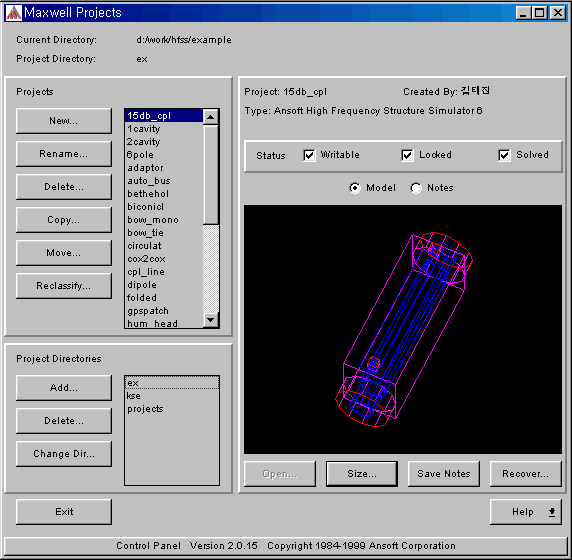Click the Recover... button

point(525,474)
